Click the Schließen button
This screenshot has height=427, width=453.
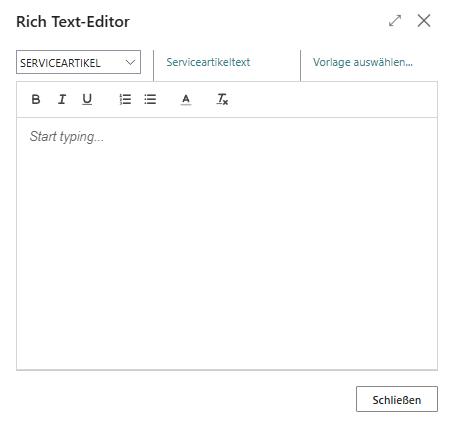click(397, 399)
